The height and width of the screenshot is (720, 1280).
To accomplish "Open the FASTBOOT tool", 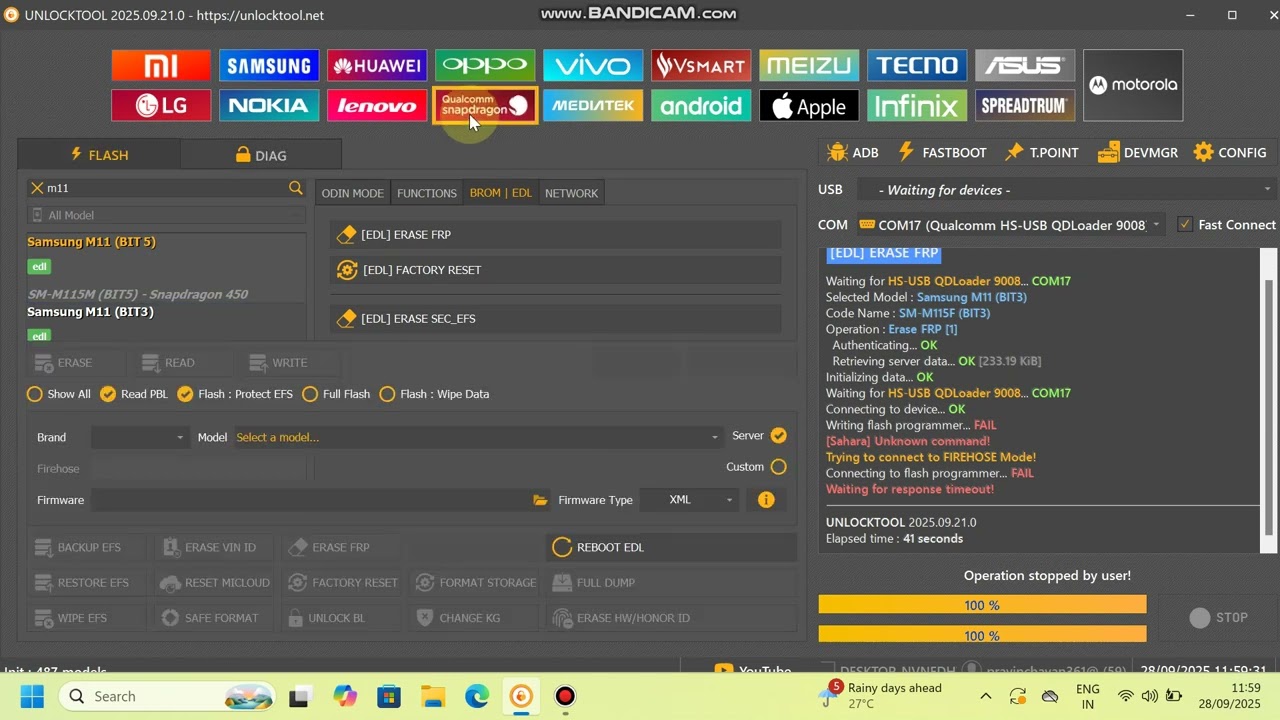I will tap(942, 153).
